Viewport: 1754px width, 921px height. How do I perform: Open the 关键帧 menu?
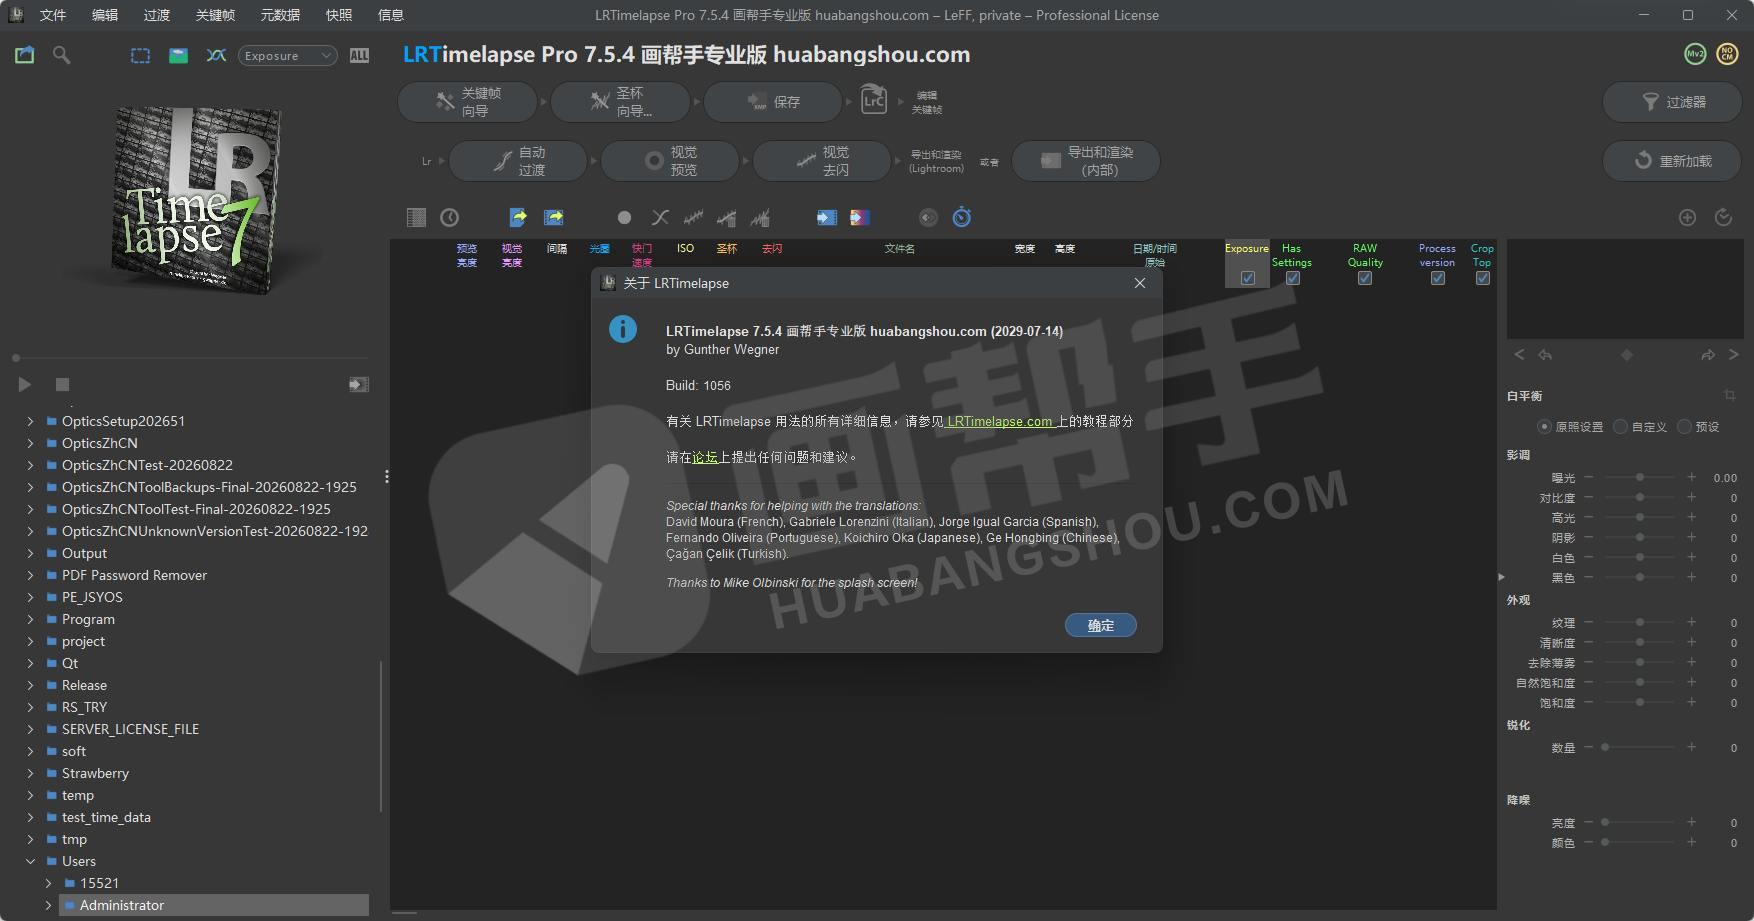click(x=215, y=15)
